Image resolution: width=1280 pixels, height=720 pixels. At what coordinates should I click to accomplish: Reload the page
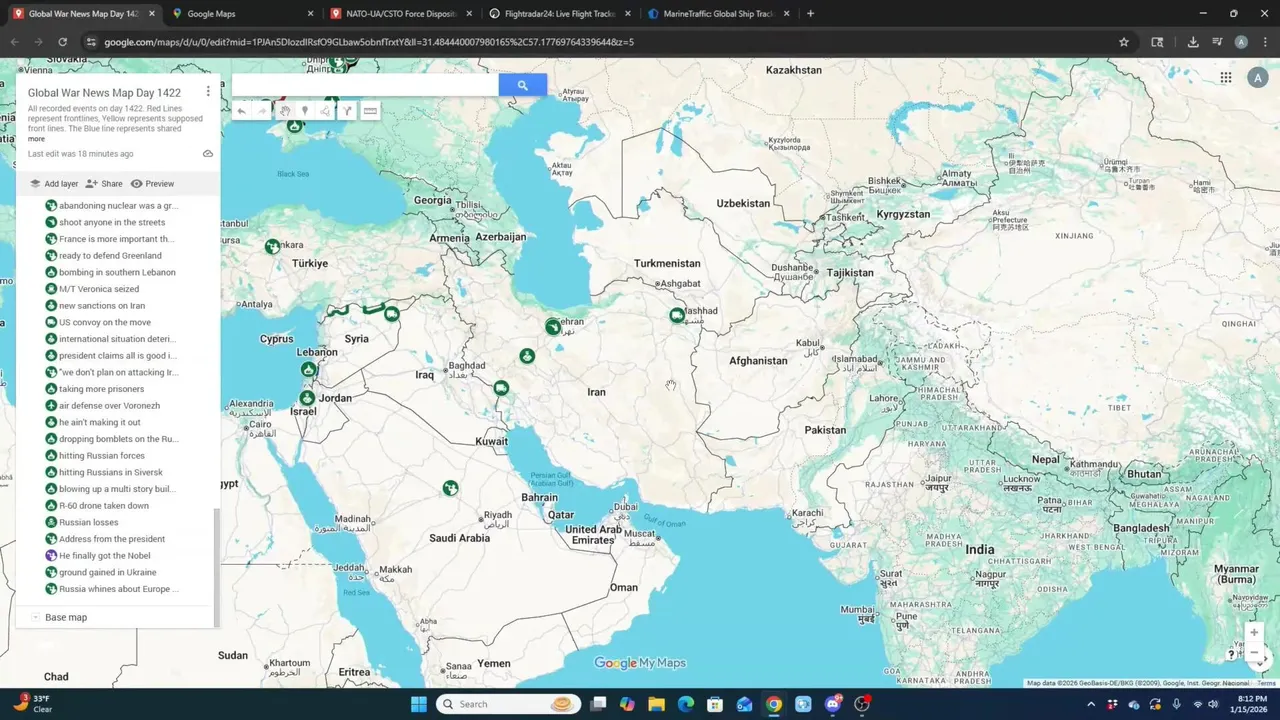(x=62, y=42)
